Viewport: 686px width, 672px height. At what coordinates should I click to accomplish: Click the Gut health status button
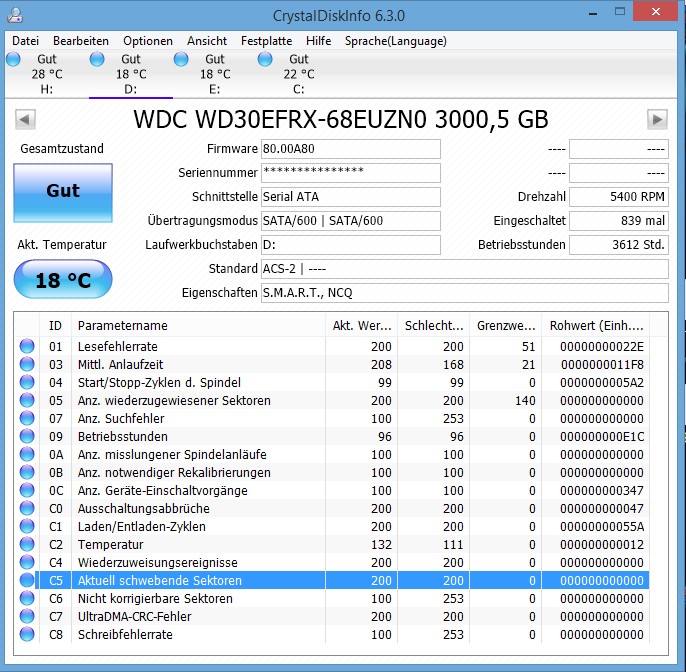coord(63,192)
